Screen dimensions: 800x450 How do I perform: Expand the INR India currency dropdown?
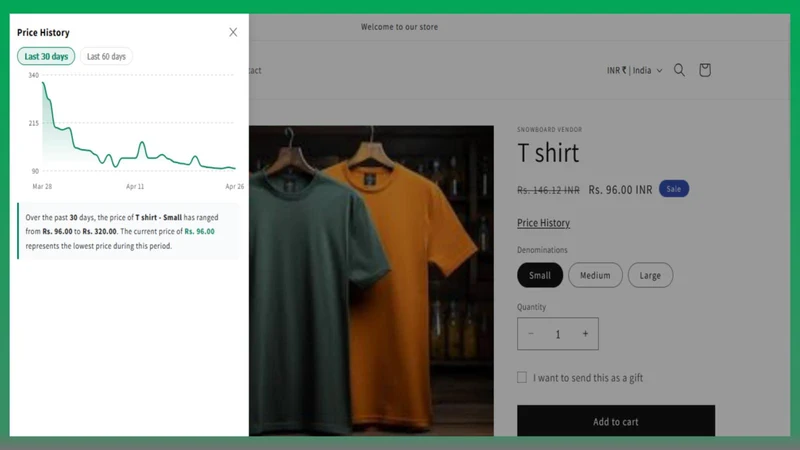tap(634, 70)
